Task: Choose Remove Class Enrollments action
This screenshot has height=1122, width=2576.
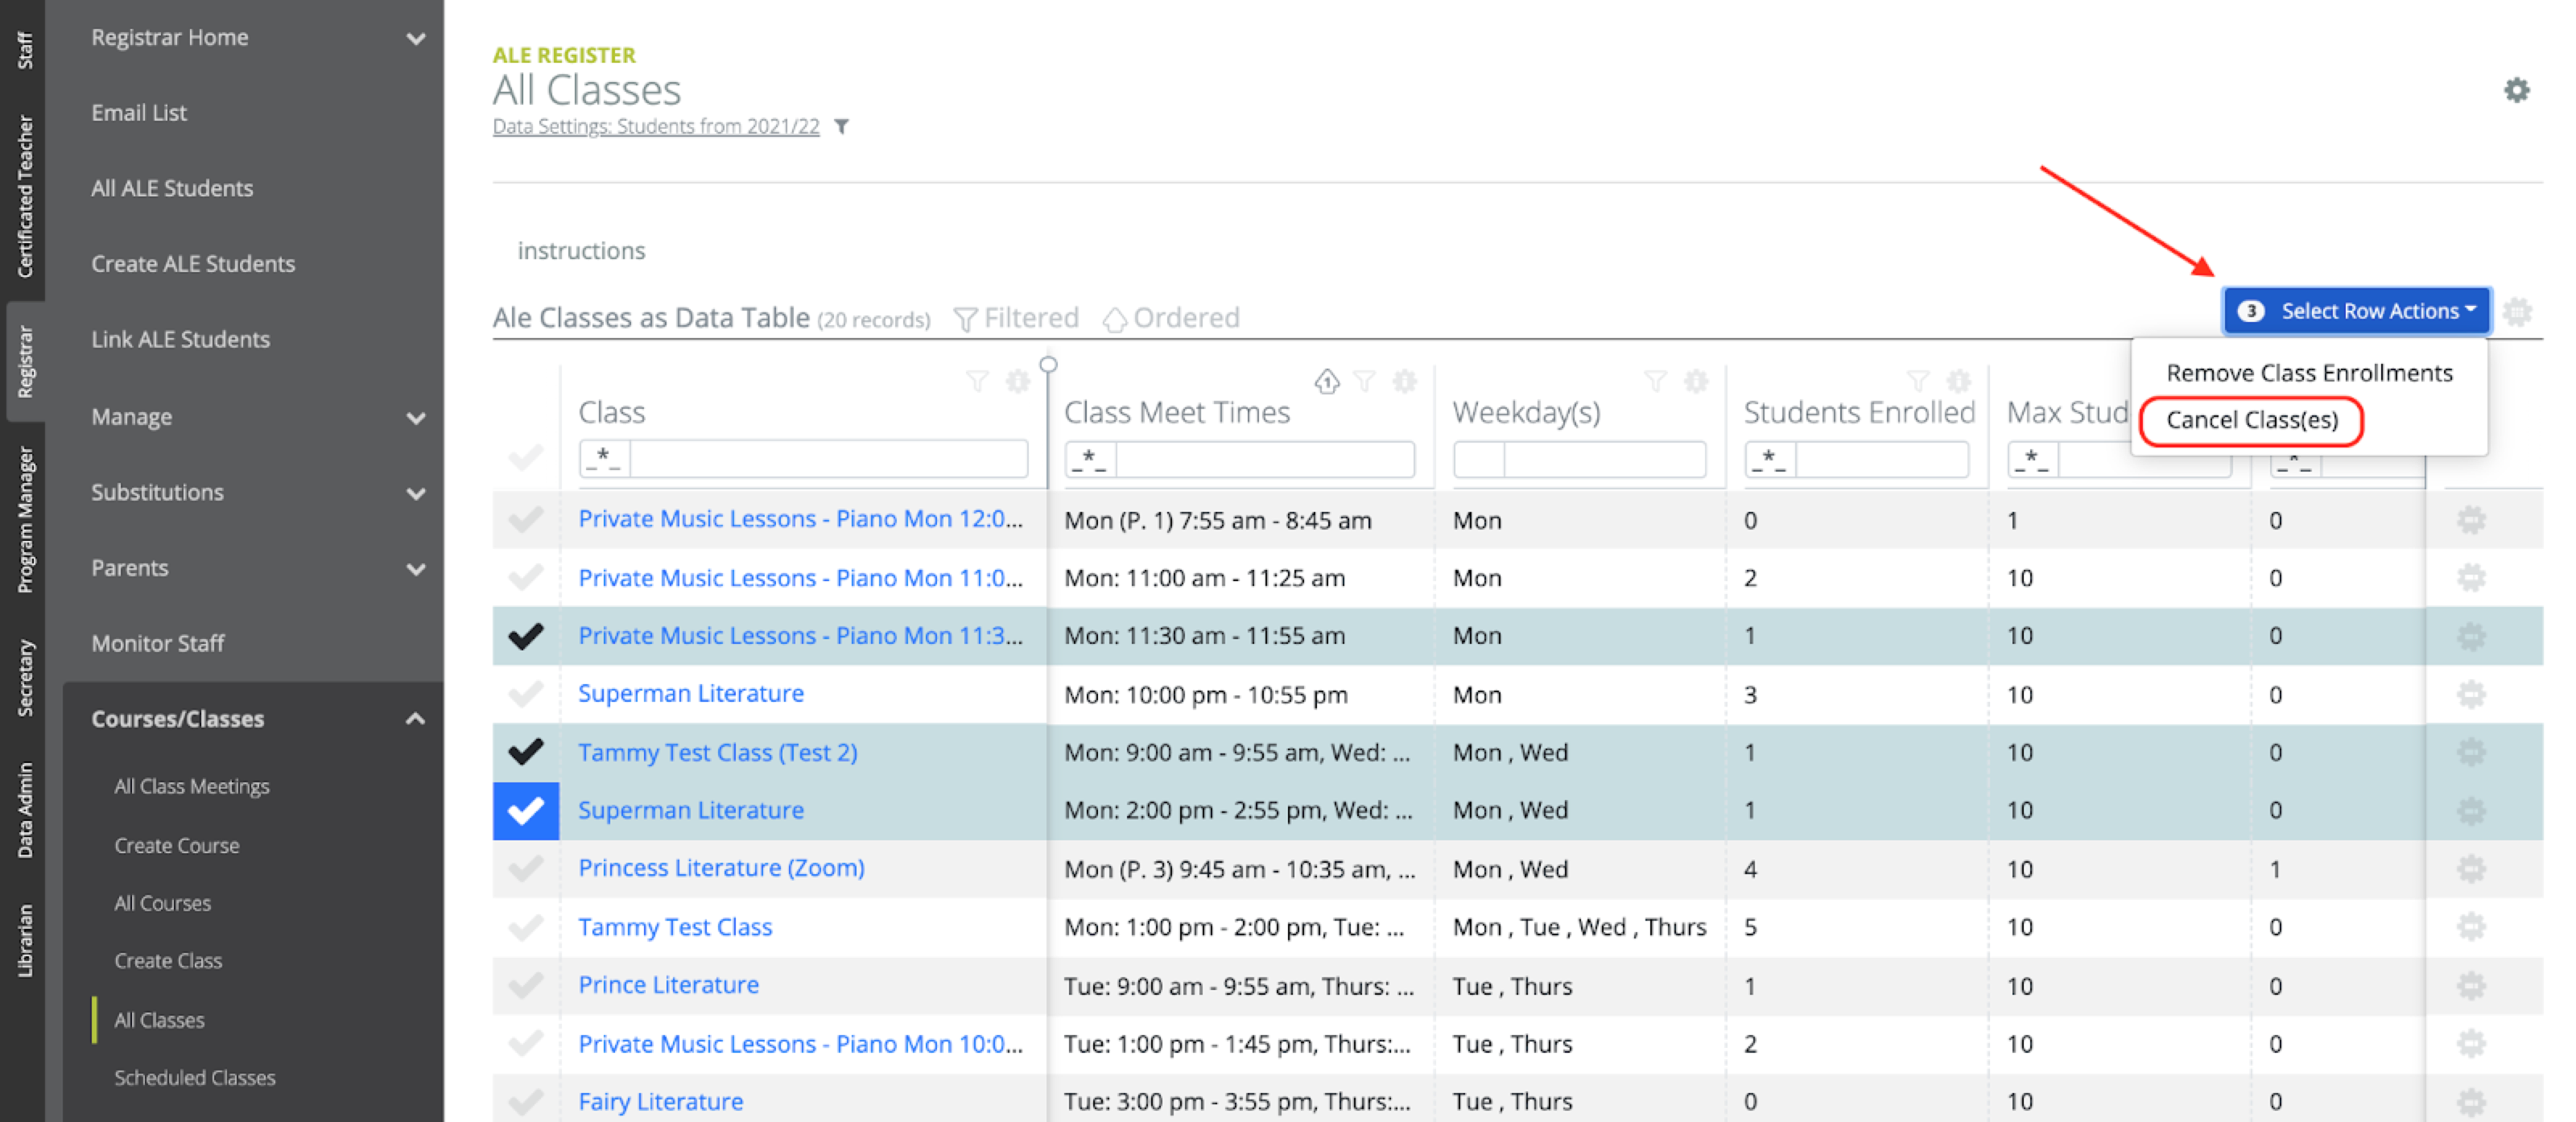Action: click(2309, 373)
